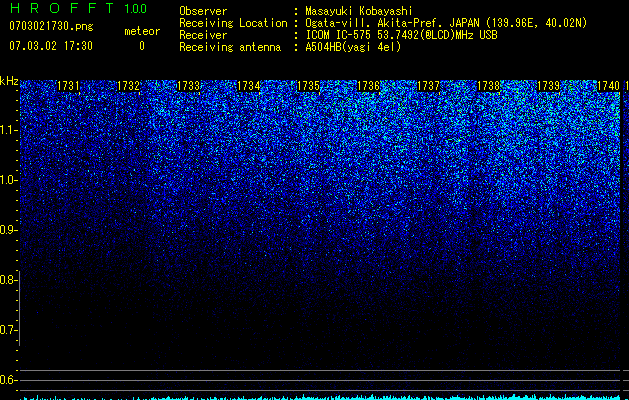The height and width of the screenshot is (400, 629).
Task: Click the Observer label
Action: 203,11
